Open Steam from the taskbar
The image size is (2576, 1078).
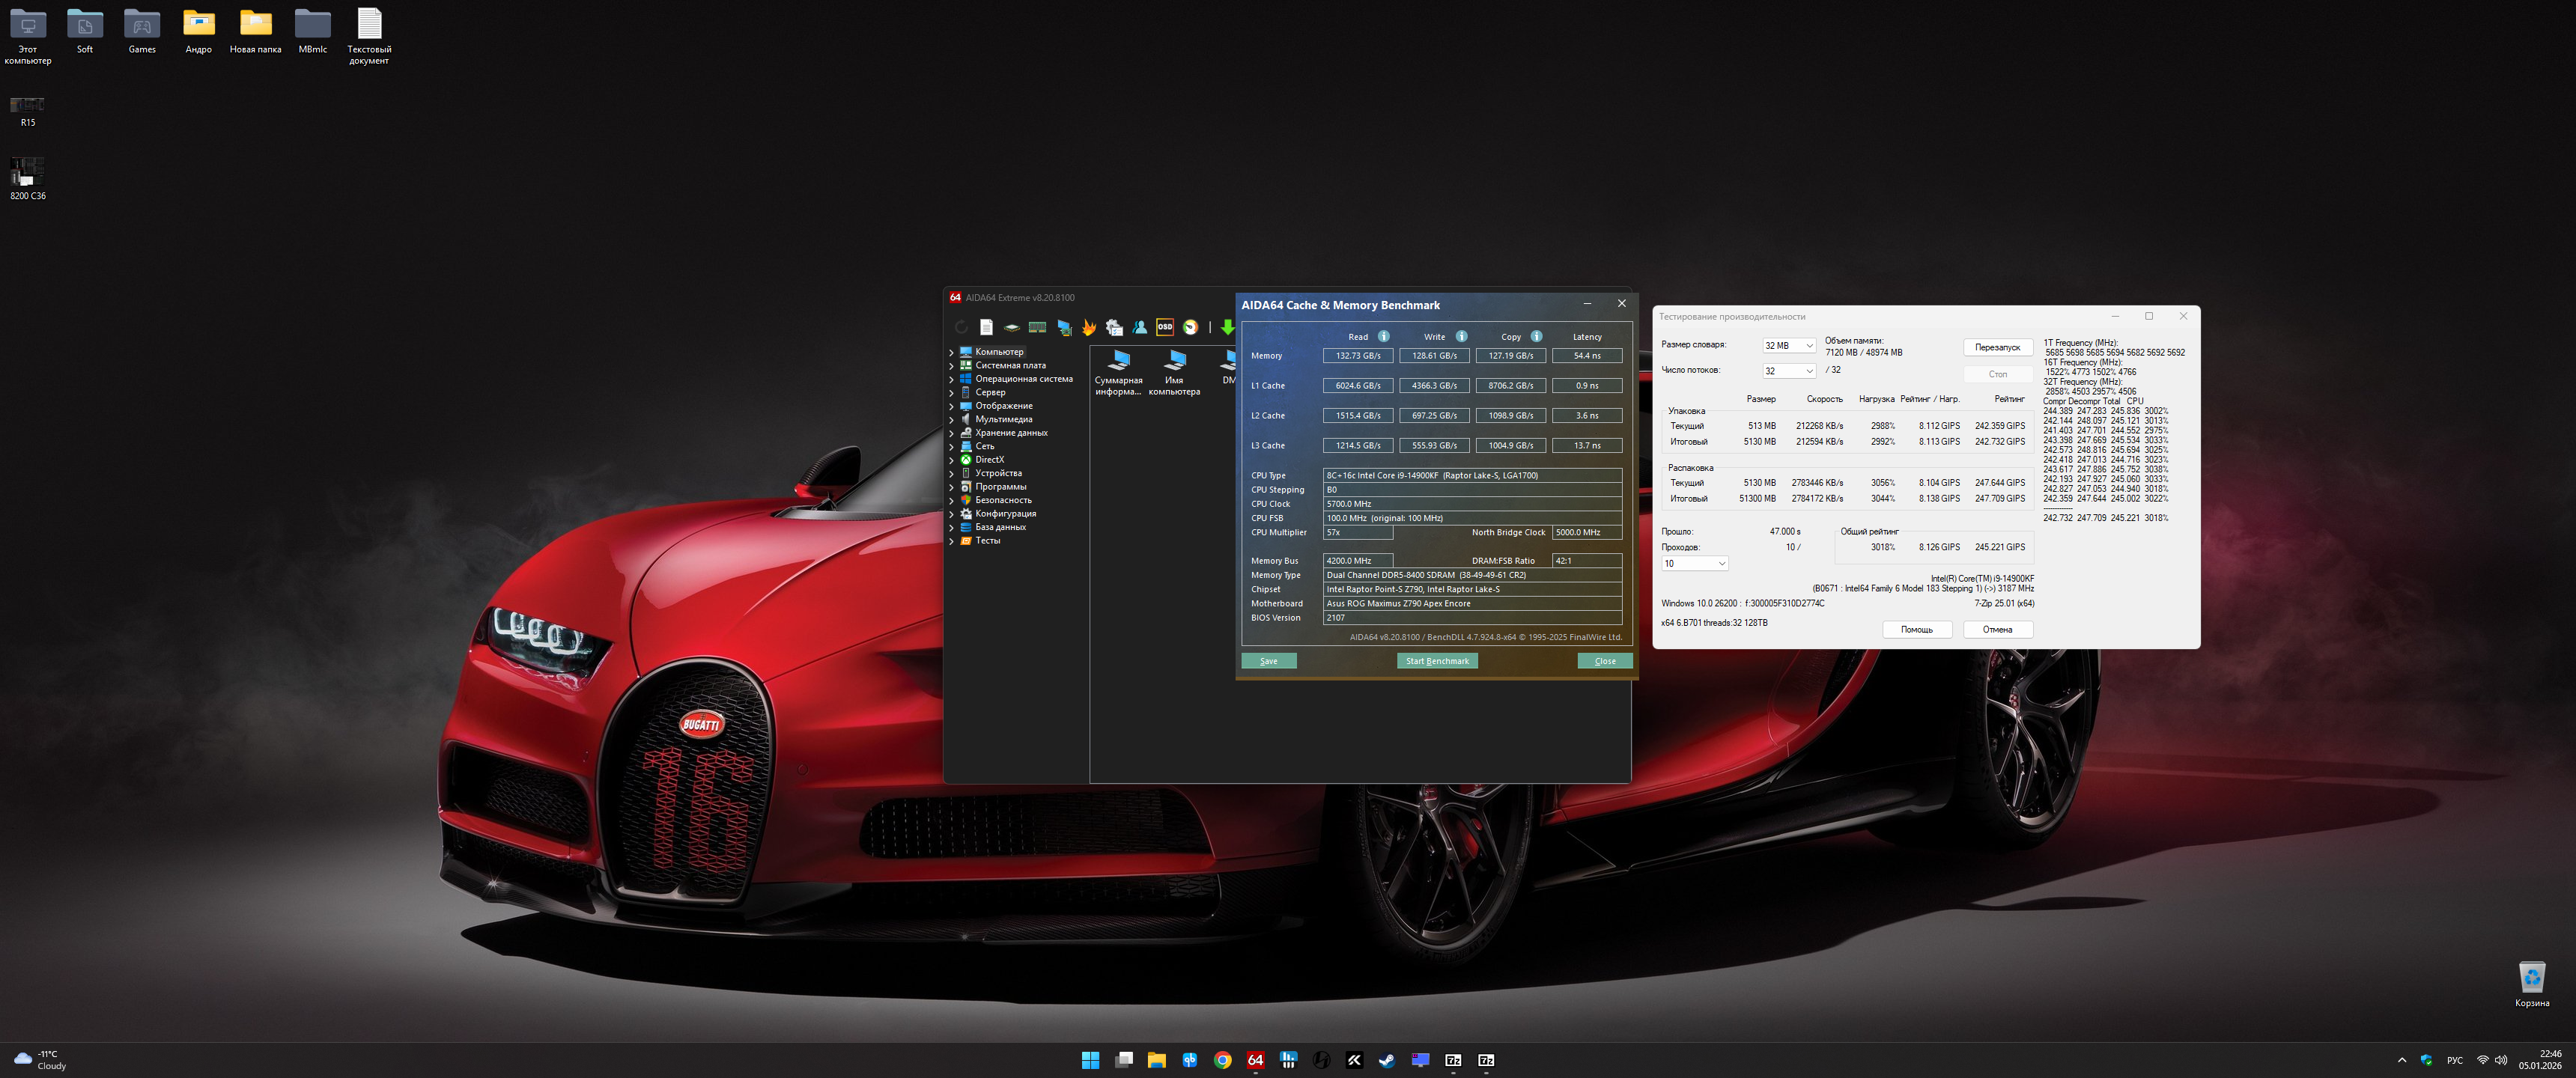click(x=1387, y=1060)
